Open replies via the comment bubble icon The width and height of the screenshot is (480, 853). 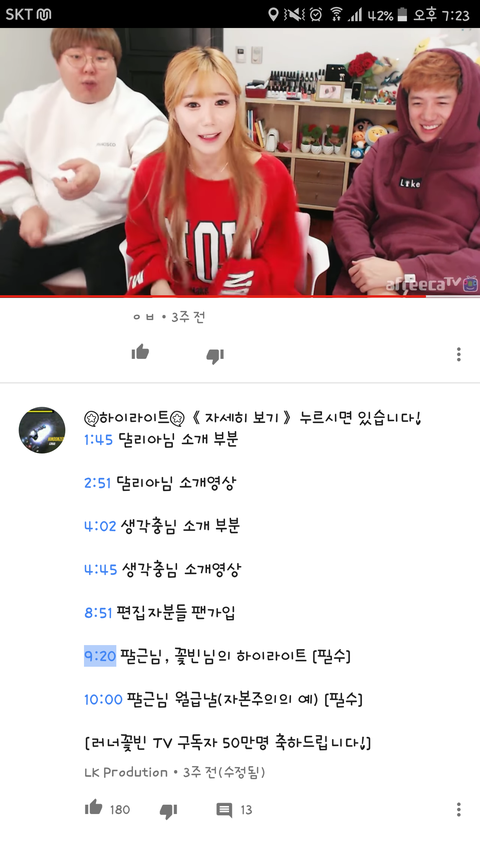click(224, 810)
